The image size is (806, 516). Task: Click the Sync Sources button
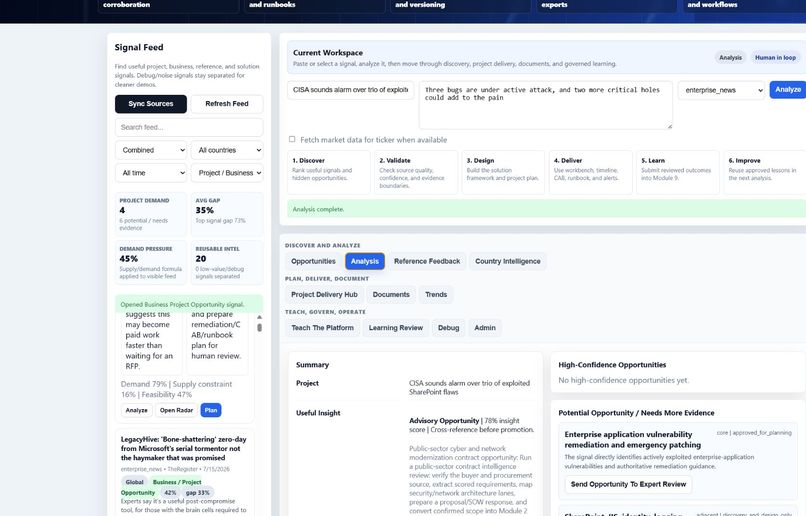tap(151, 104)
